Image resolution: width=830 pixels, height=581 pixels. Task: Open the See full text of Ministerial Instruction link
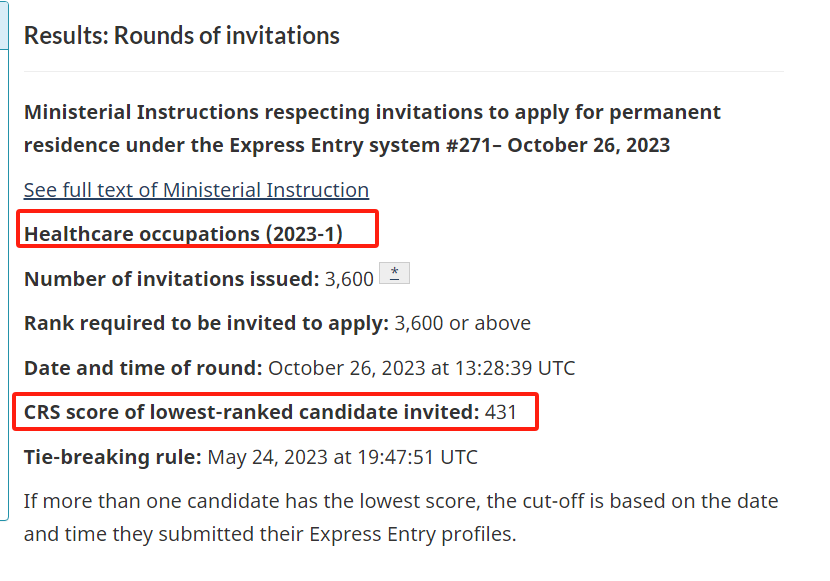(196, 190)
